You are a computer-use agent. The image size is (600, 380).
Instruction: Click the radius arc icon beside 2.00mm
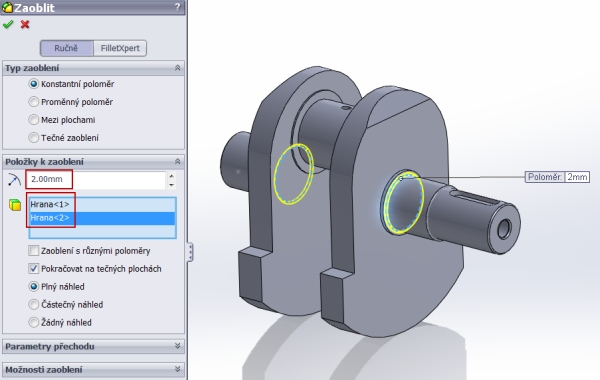click(x=14, y=179)
